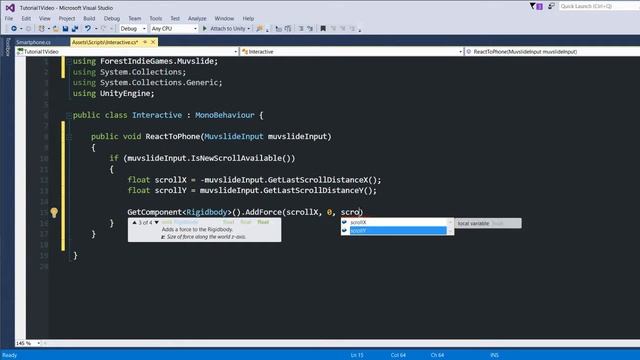Click the green Start arrow icon
The image size is (640, 360).
(x=205, y=29)
